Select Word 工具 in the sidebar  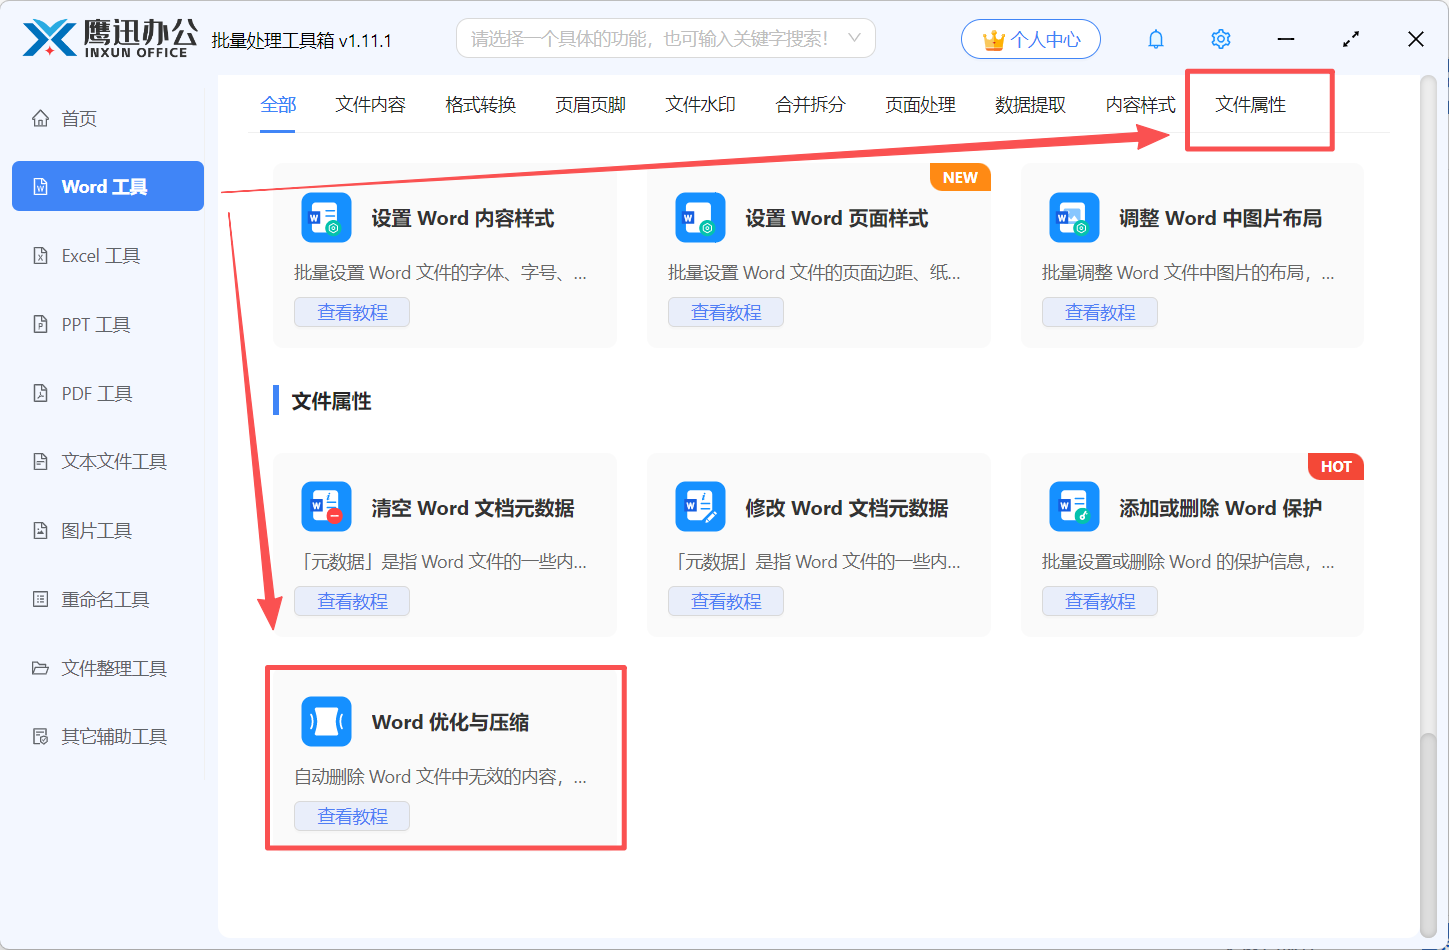pos(108,186)
